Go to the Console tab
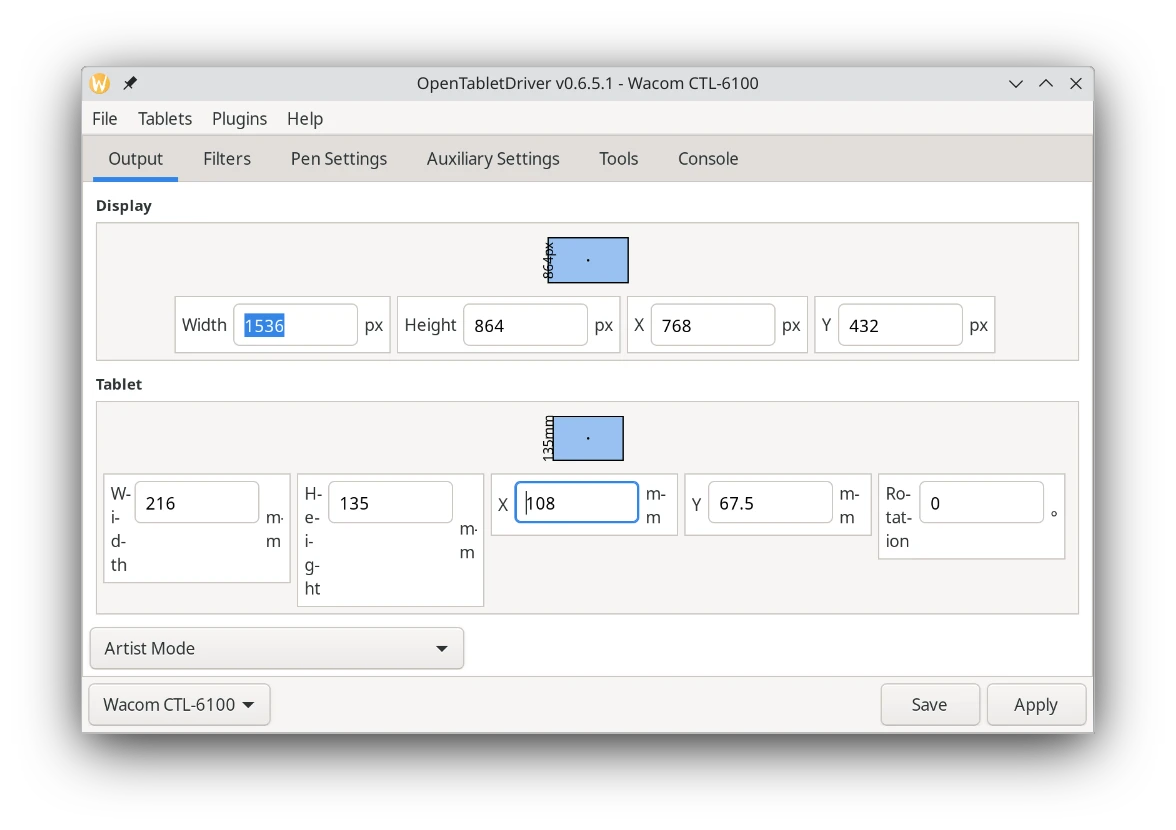This screenshot has height=830, width=1176. pos(708,159)
